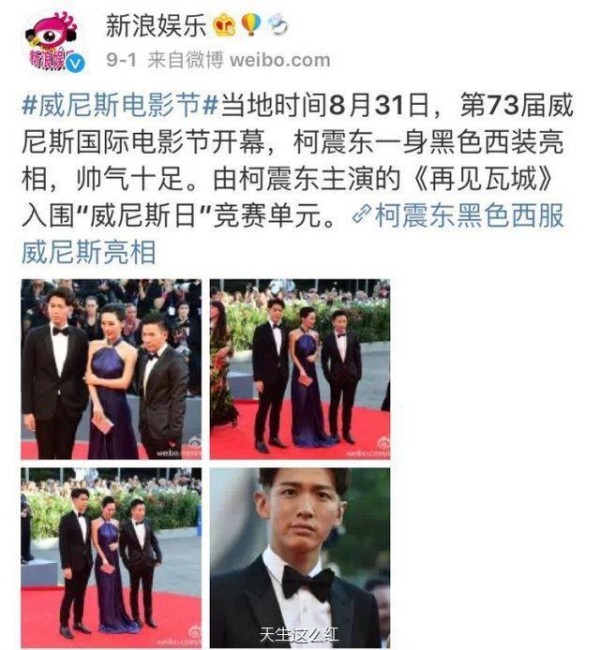Tap the 来自微博 source label

point(185,61)
